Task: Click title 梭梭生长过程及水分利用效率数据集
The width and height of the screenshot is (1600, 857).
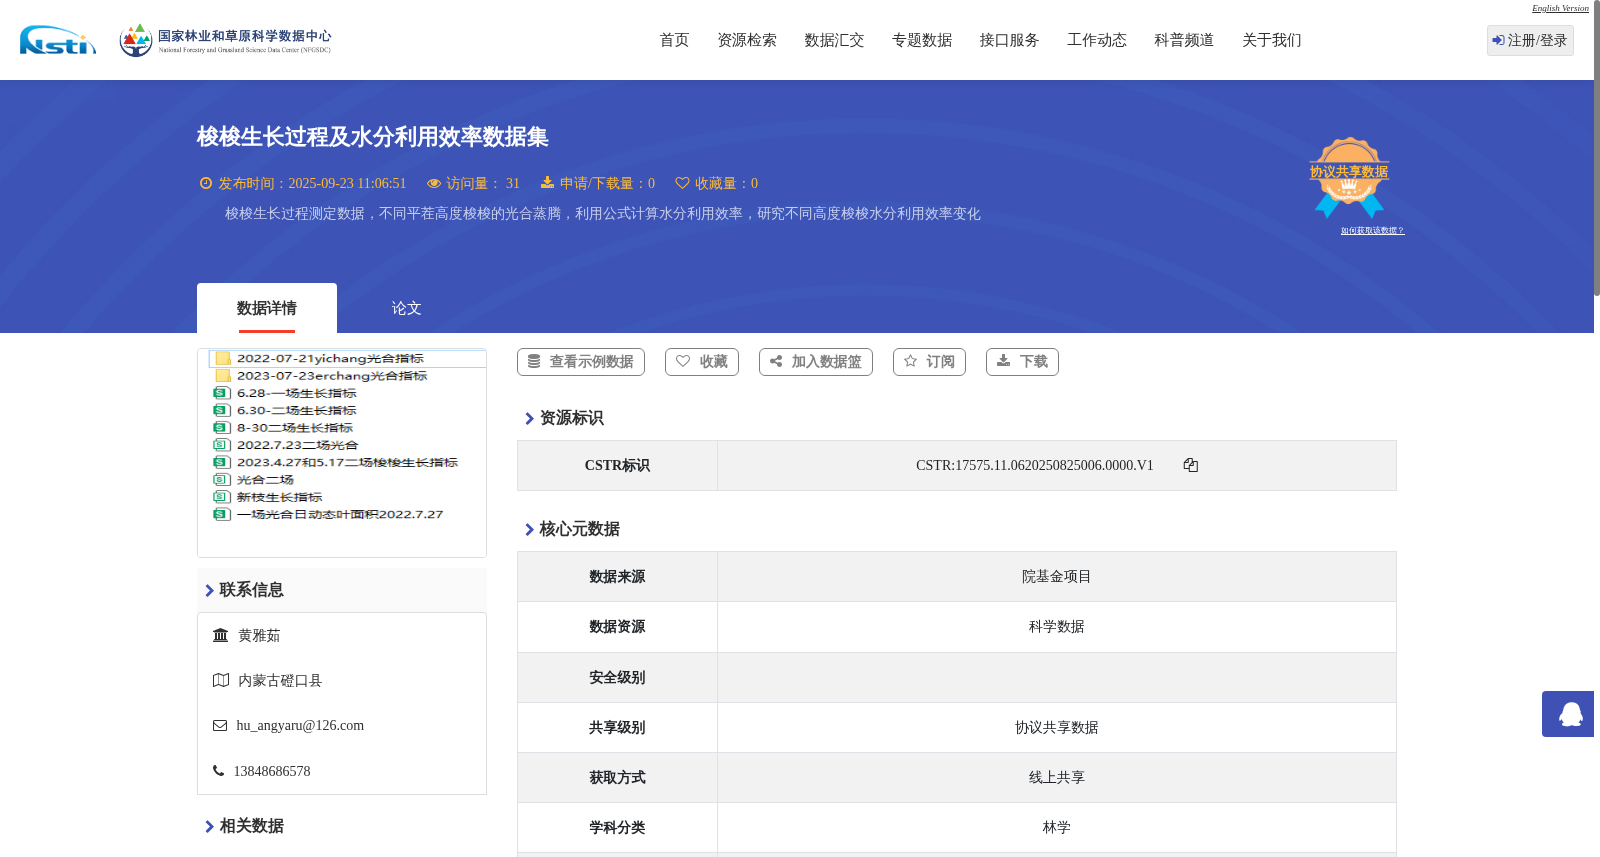Action: click(x=373, y=137)
